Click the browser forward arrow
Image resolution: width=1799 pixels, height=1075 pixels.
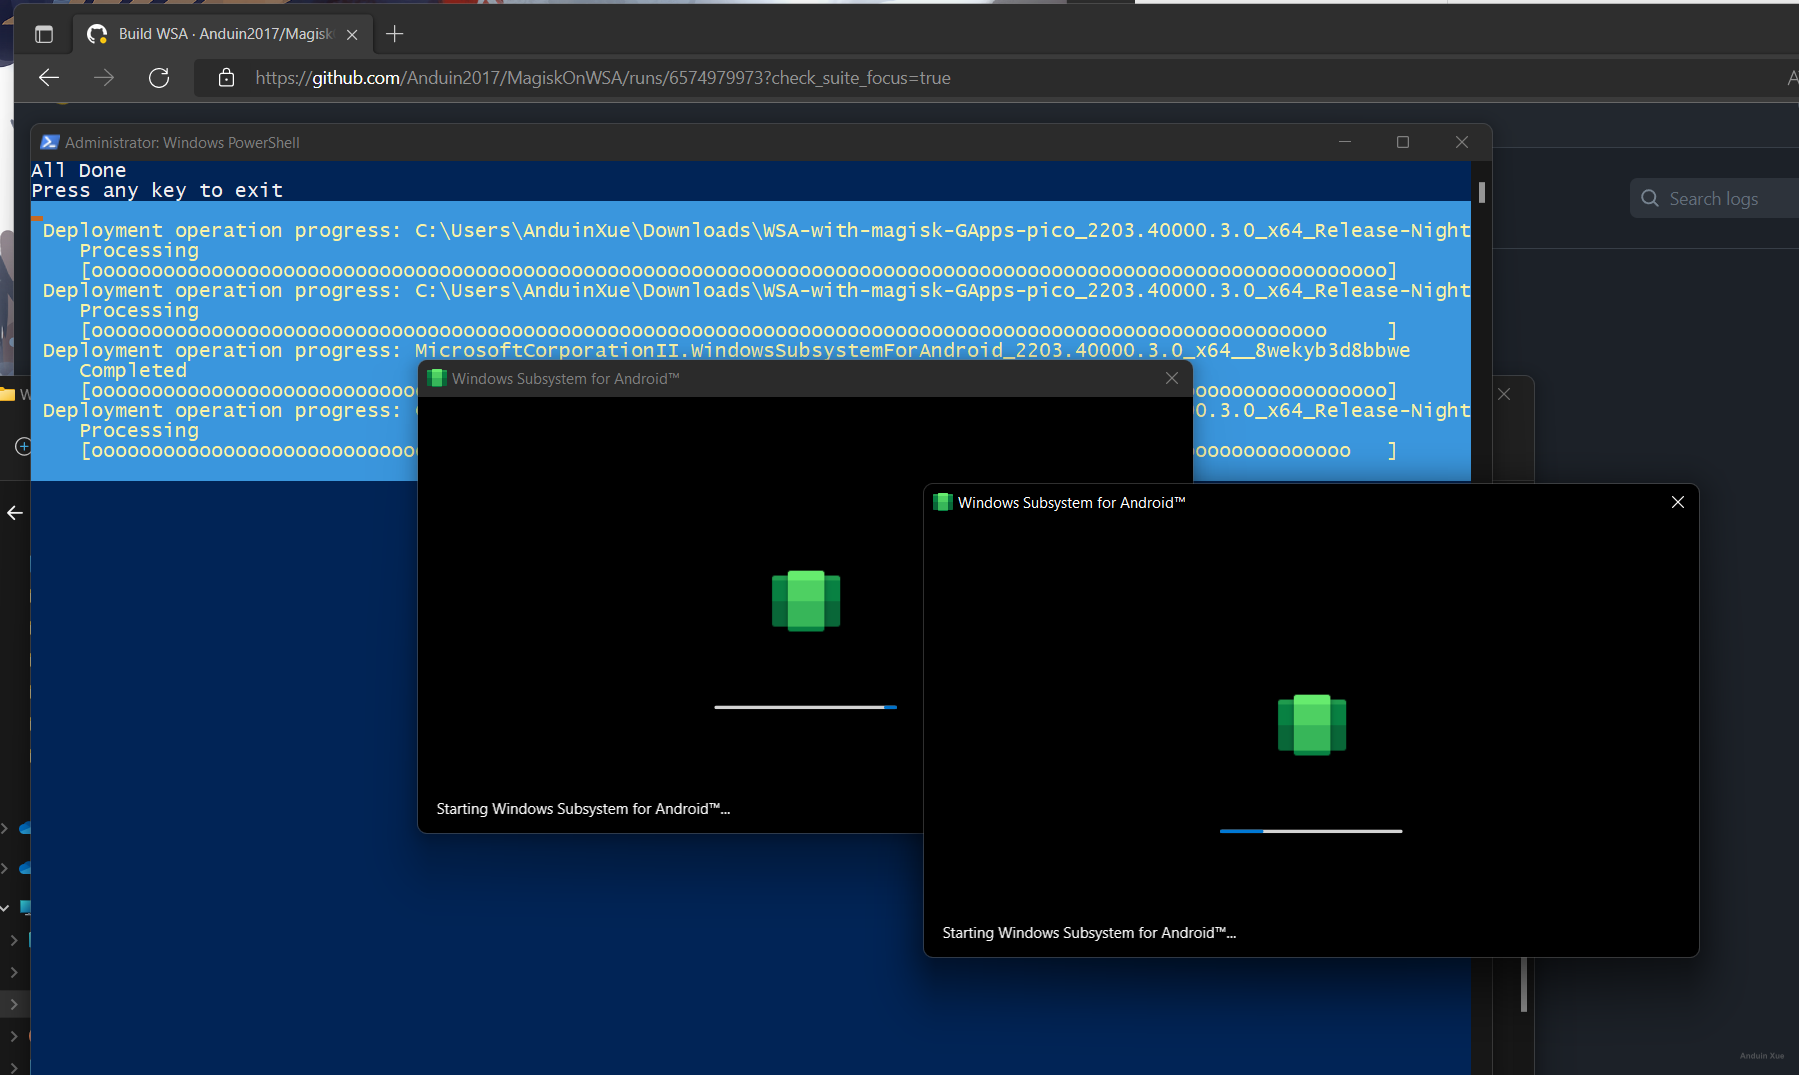[104, 78]
